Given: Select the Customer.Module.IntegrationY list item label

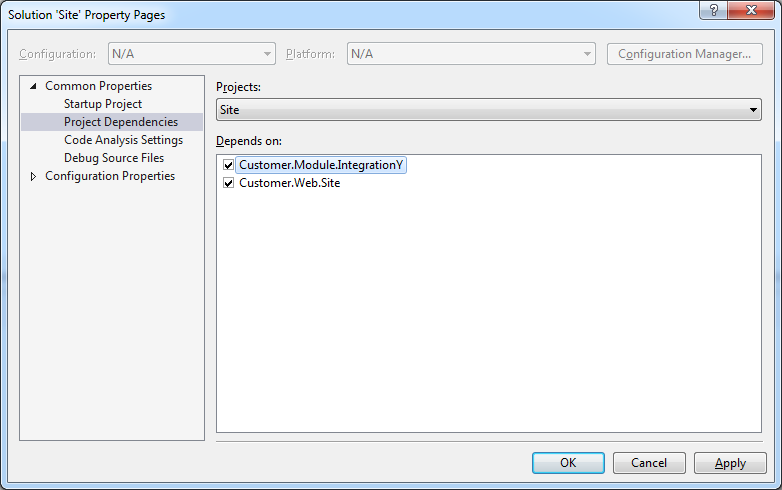Looking at the screenshot, I should click(x=320, y=165).
